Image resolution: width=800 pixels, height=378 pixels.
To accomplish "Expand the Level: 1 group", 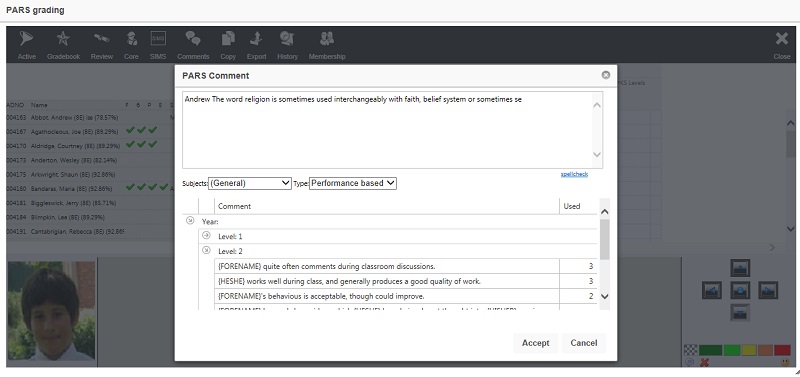I will coord(206,235).
